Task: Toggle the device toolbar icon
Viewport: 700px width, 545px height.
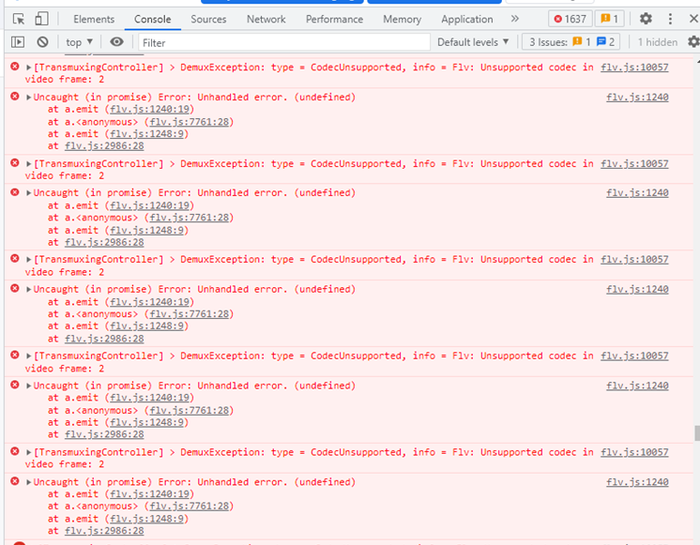Action: (41, 19)
